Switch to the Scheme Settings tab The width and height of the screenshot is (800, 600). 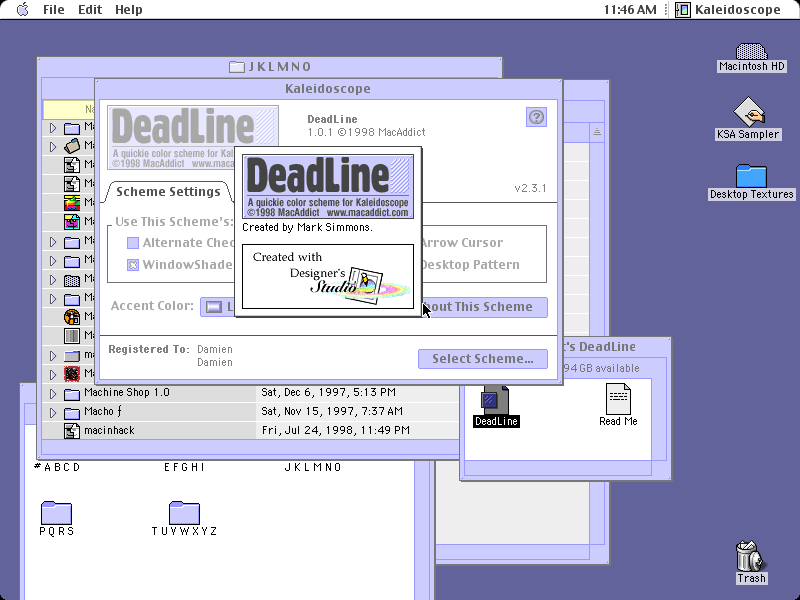point(168,192)
